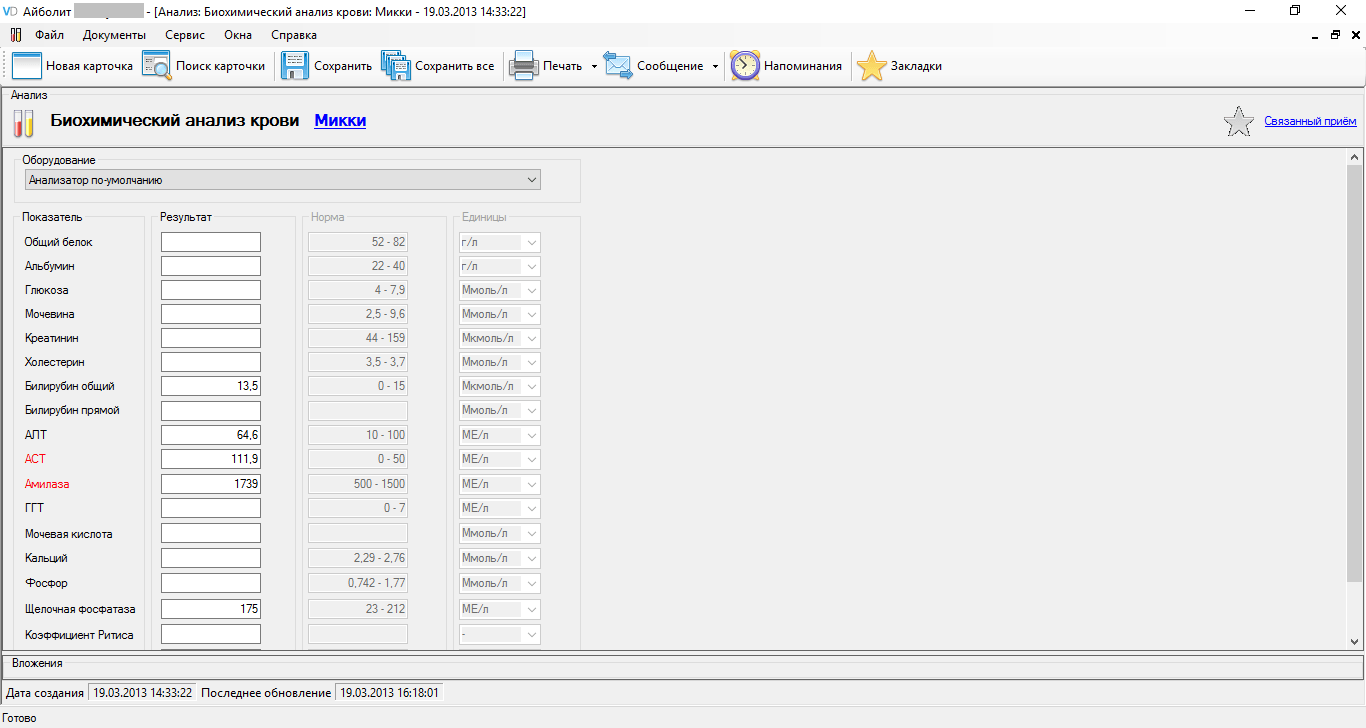Expand units dropdown for Общий белок
Viewport: 1366px width, 728px height.
[x=531, y=242]
